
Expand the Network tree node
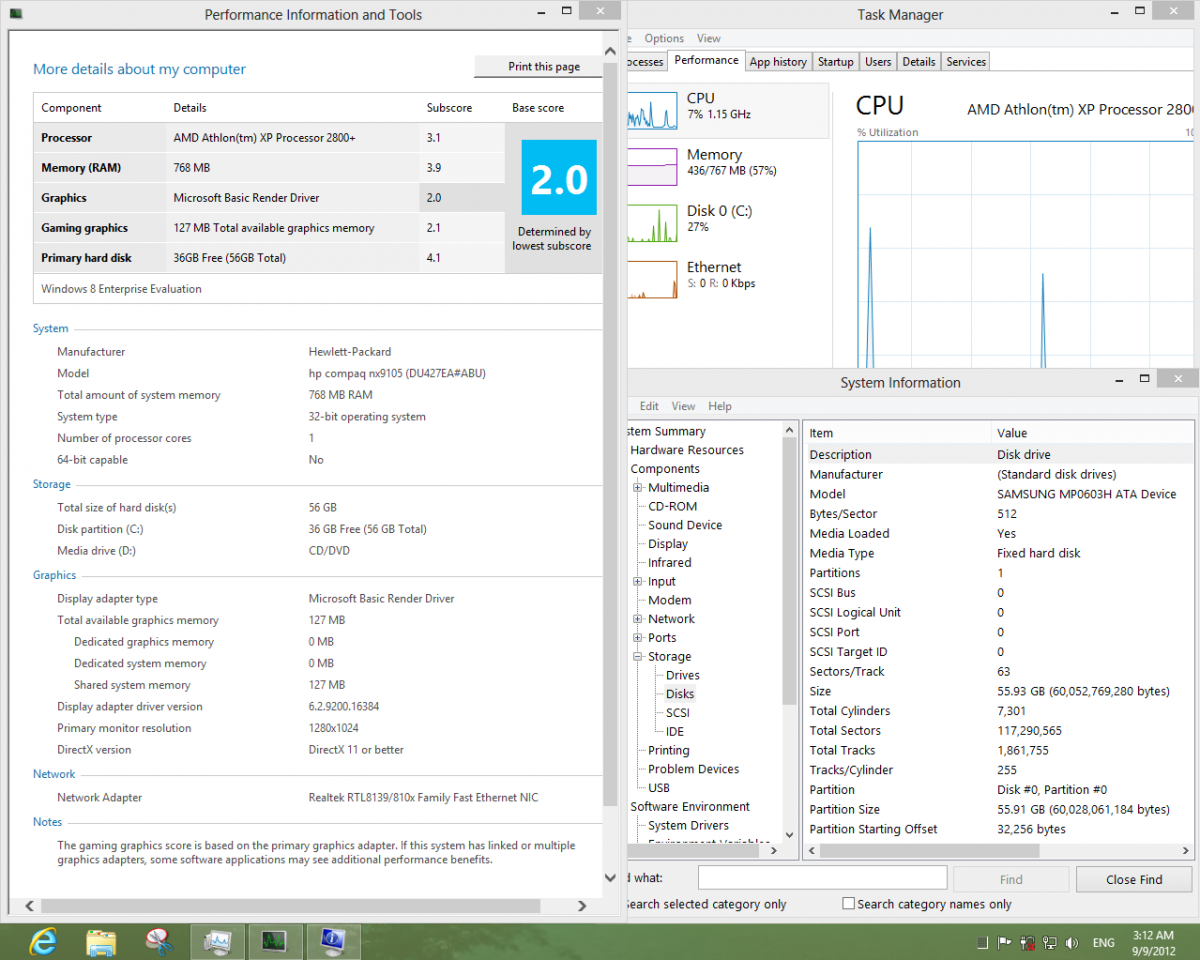638,619
